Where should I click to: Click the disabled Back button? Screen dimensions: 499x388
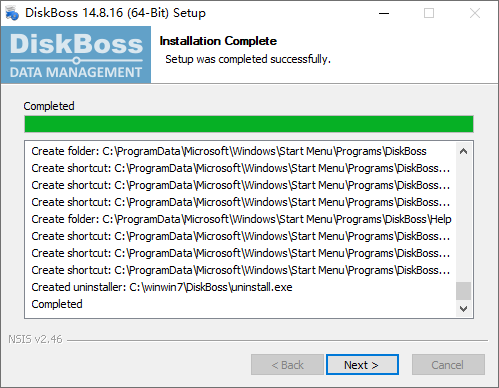[x=287, y=365]
